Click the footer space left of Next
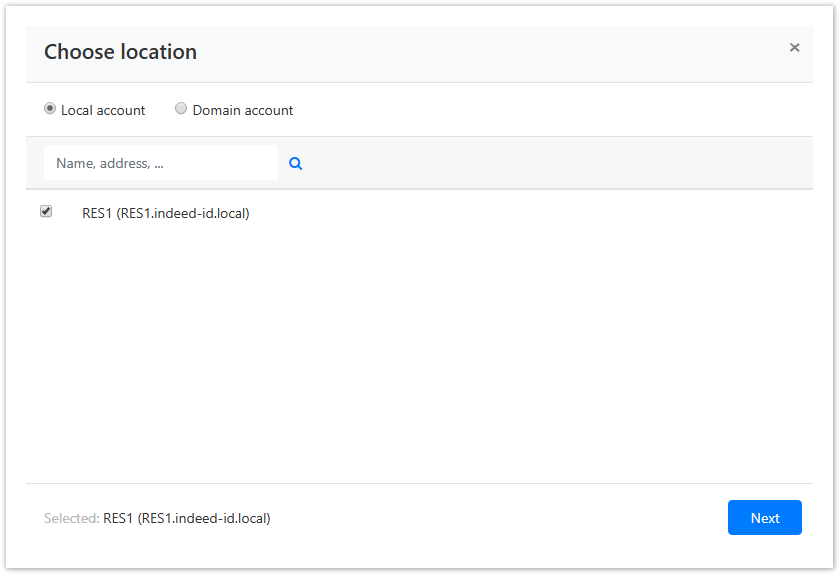Viewport: 839px width, 574px height. click(500, 518)
